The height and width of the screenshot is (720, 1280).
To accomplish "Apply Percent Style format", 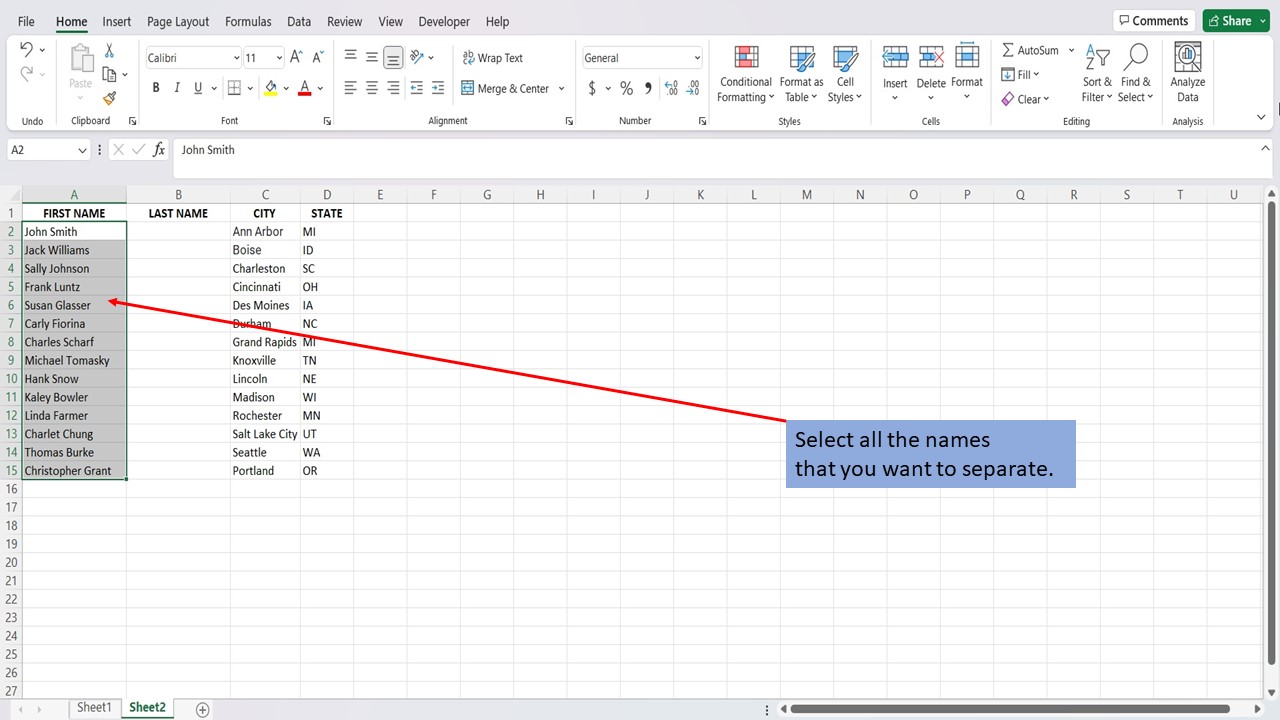I will click(x=626, y=88).
